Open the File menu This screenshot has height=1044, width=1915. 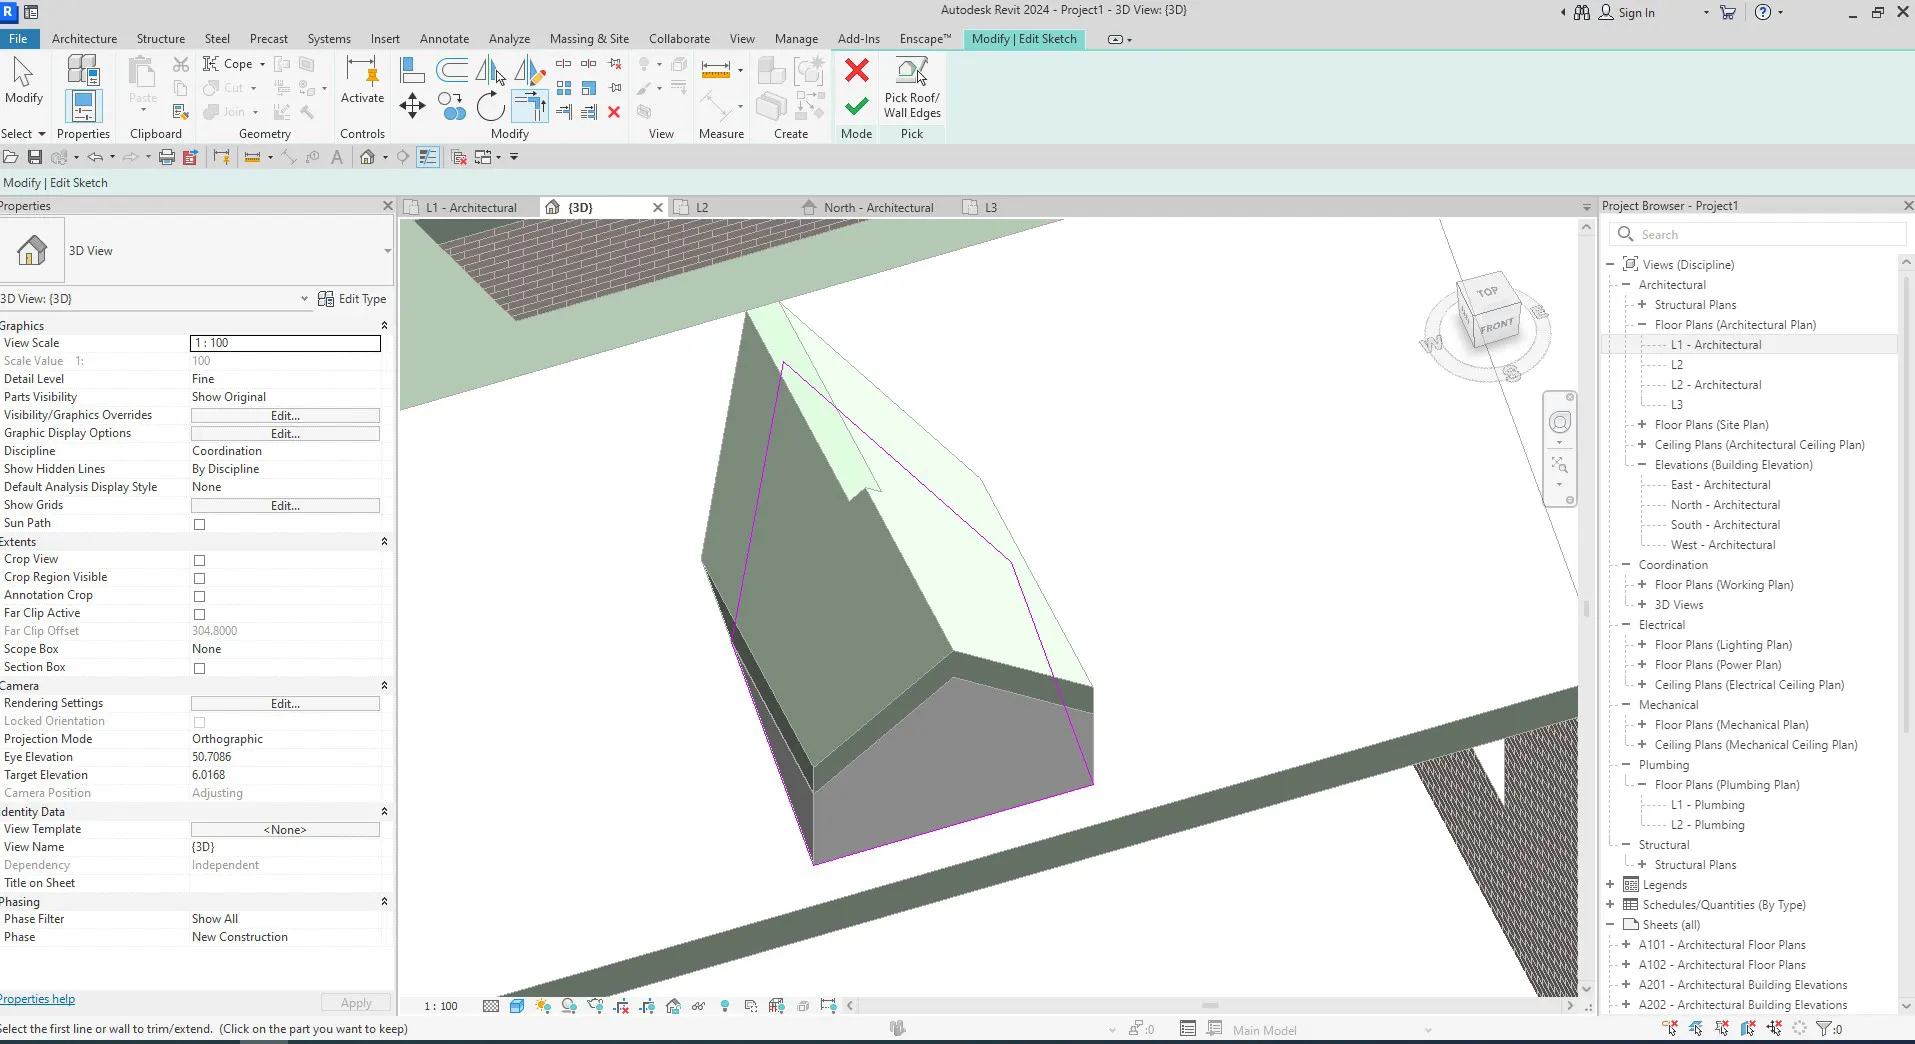point(18,39)
